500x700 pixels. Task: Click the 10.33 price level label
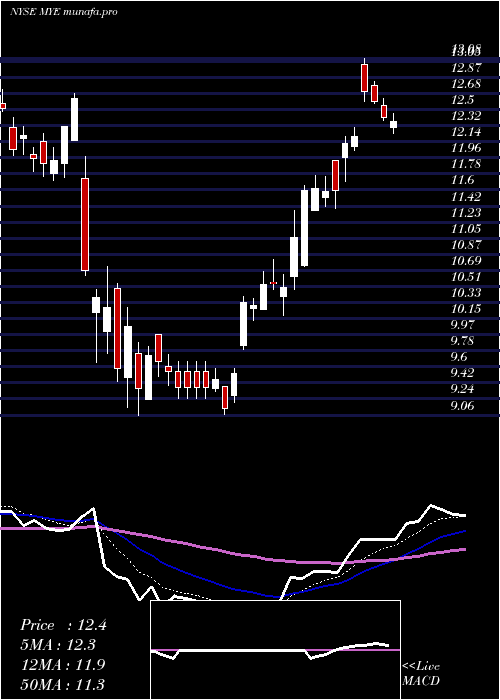click(466, 293)
